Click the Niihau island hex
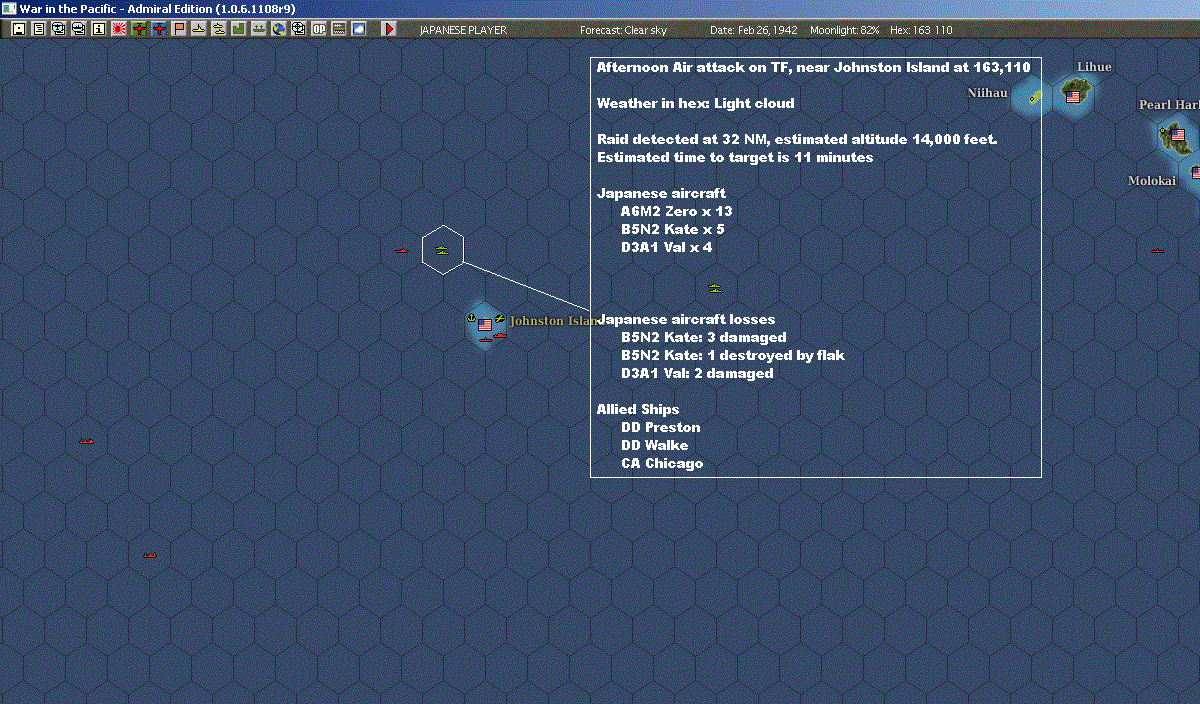Viewport: 1200px width, 704px height. (1034, 97)
